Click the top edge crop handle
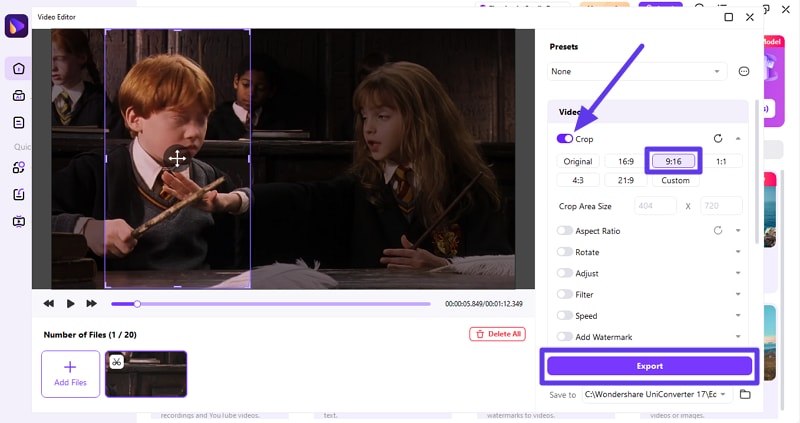 (177, 31)
